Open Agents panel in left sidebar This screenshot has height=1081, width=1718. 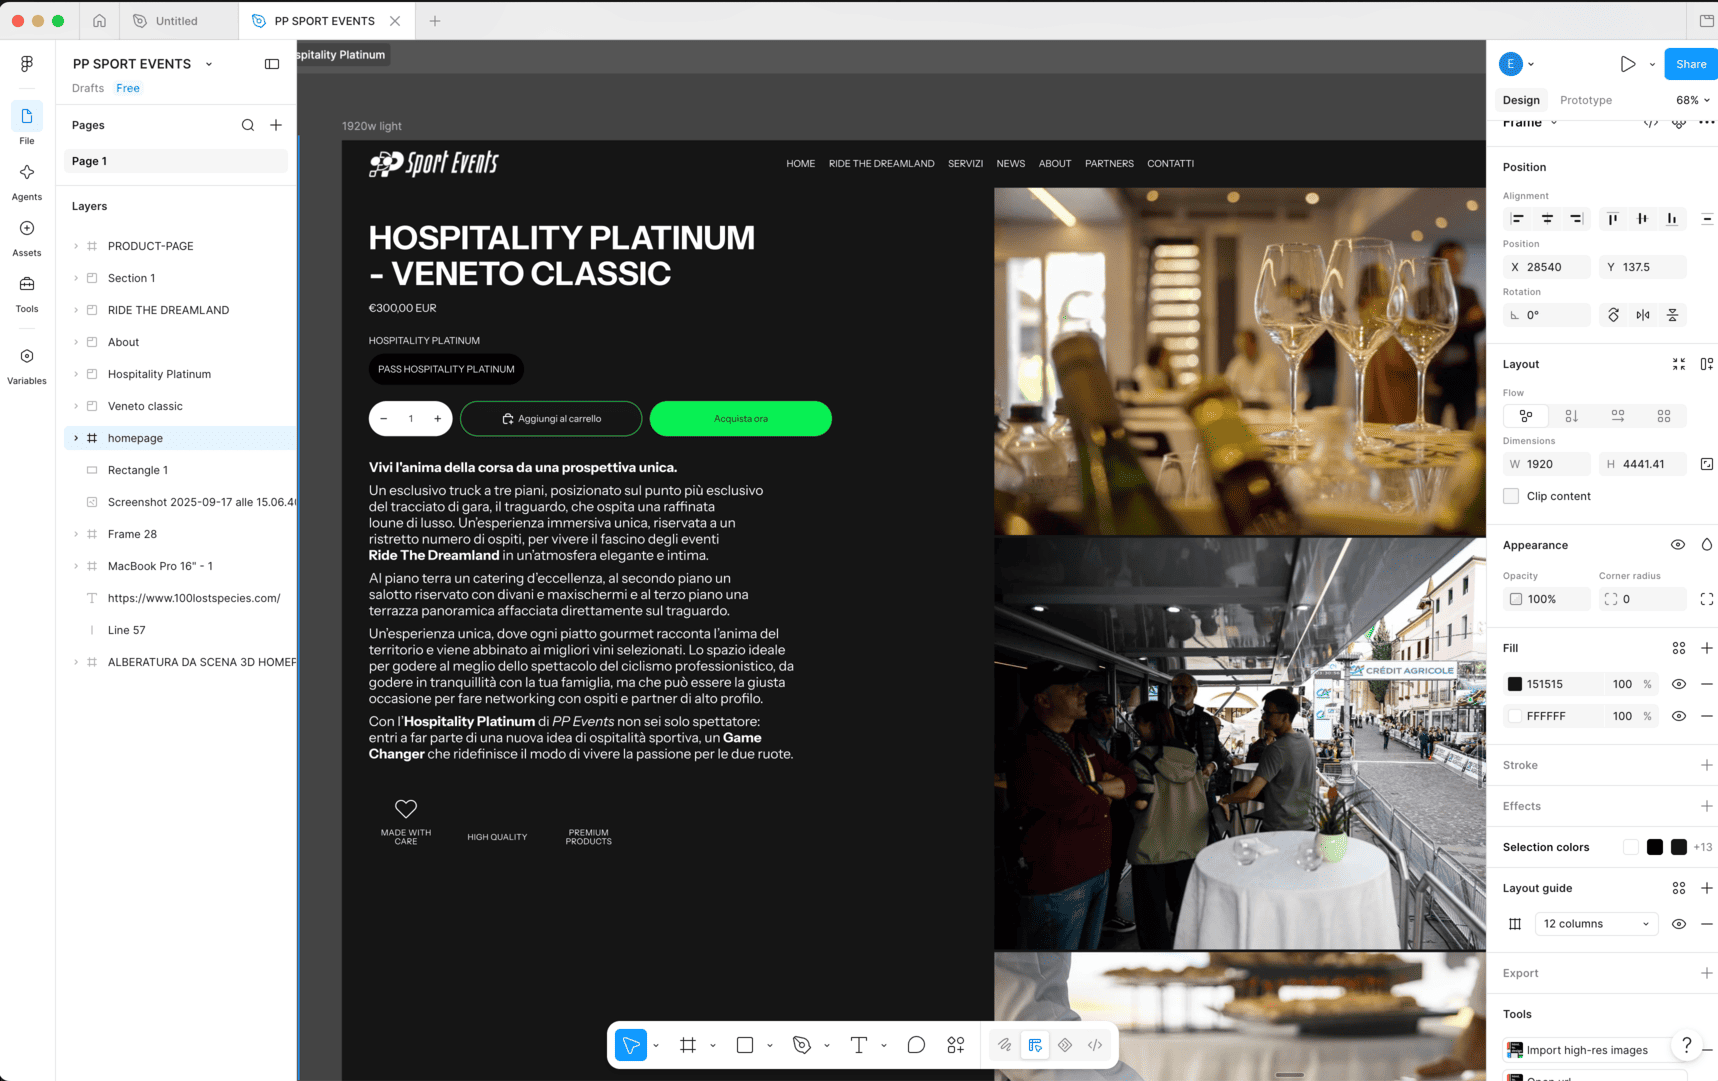pos(27,182)
